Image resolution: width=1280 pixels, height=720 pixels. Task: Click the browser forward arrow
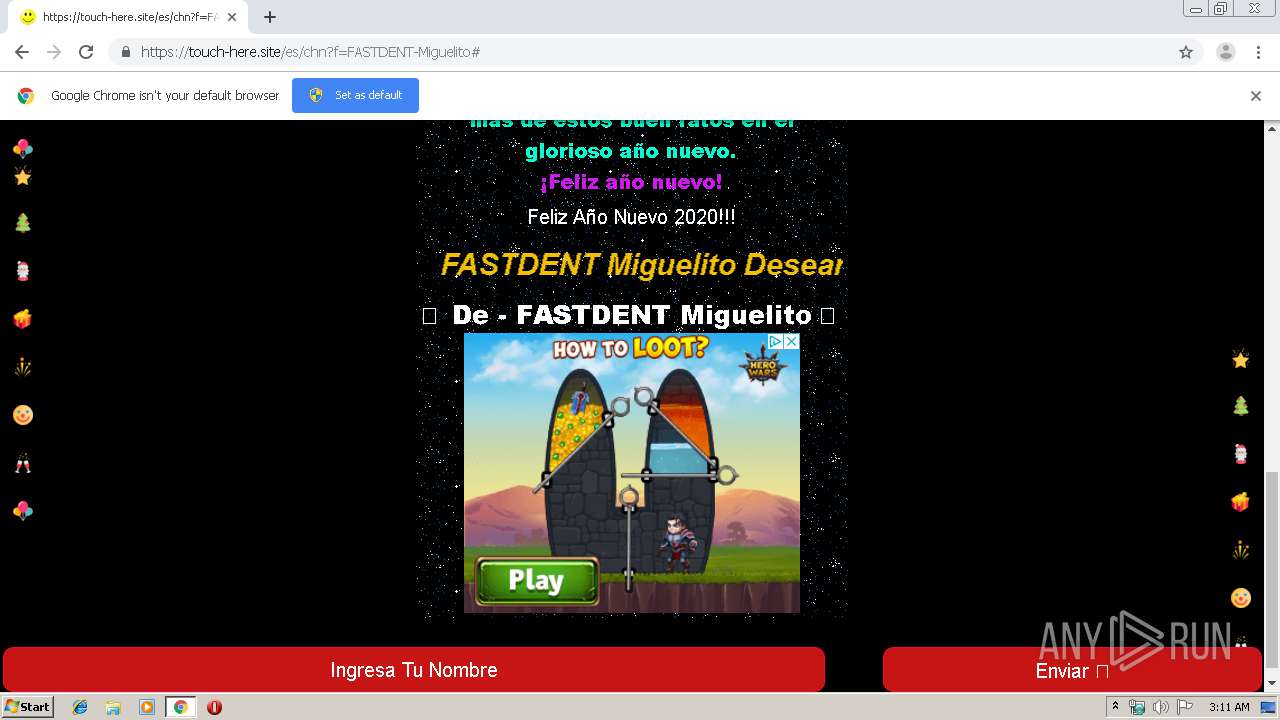coord(54,52)
